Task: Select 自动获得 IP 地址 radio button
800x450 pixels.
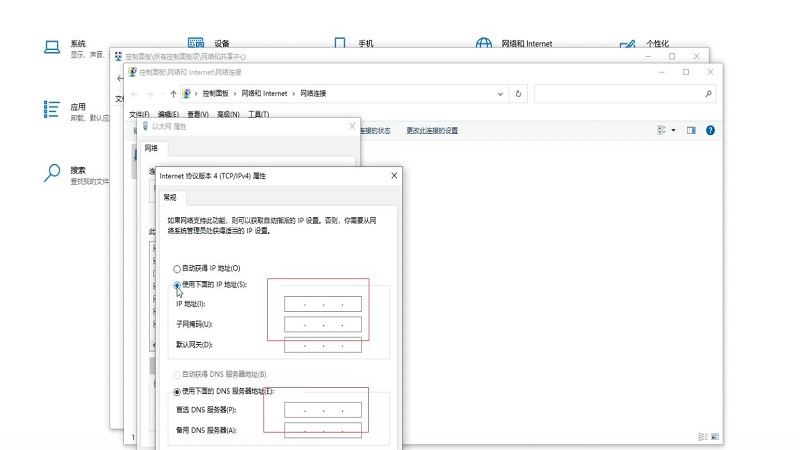Action: tap(177, 269)
